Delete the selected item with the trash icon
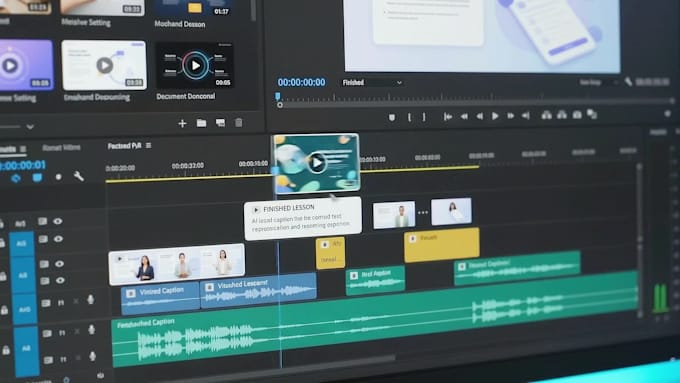 tap(239, 123)
